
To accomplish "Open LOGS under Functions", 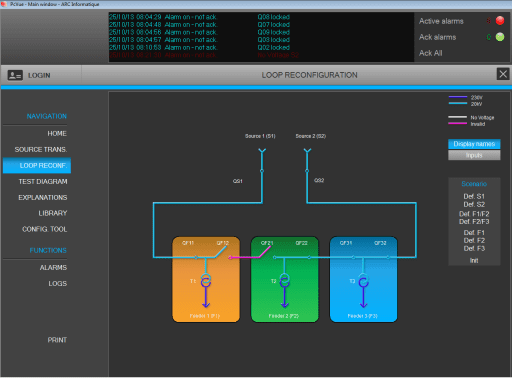I will [58, 284].
